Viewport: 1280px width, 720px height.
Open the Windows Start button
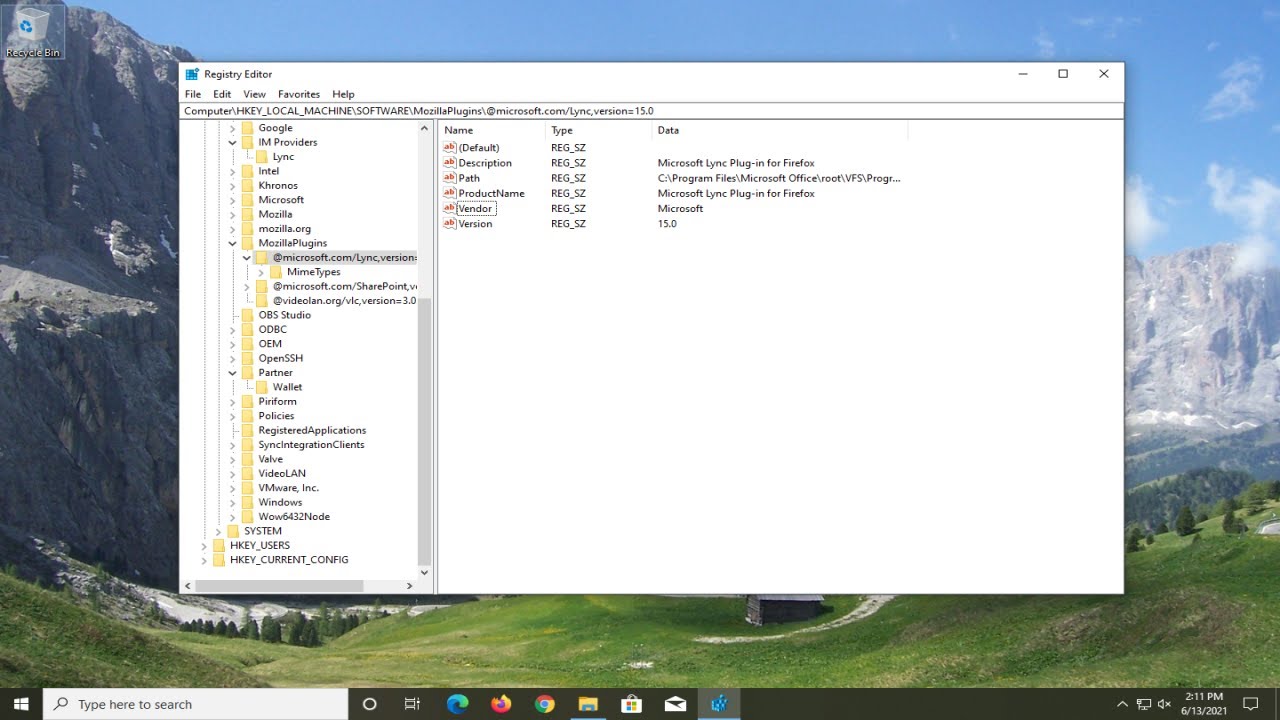tap(21, 704)
